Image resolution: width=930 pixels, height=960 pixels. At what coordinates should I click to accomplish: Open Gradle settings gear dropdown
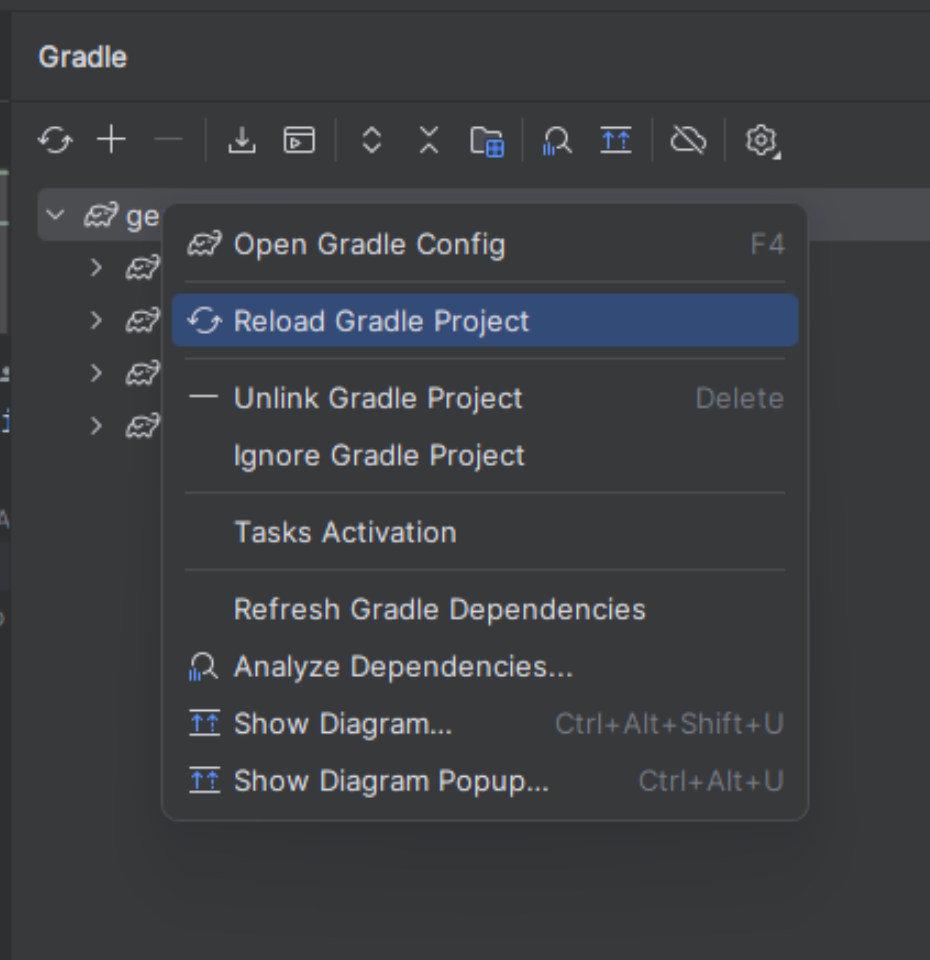pyautogui.click(x=762, y=141)
